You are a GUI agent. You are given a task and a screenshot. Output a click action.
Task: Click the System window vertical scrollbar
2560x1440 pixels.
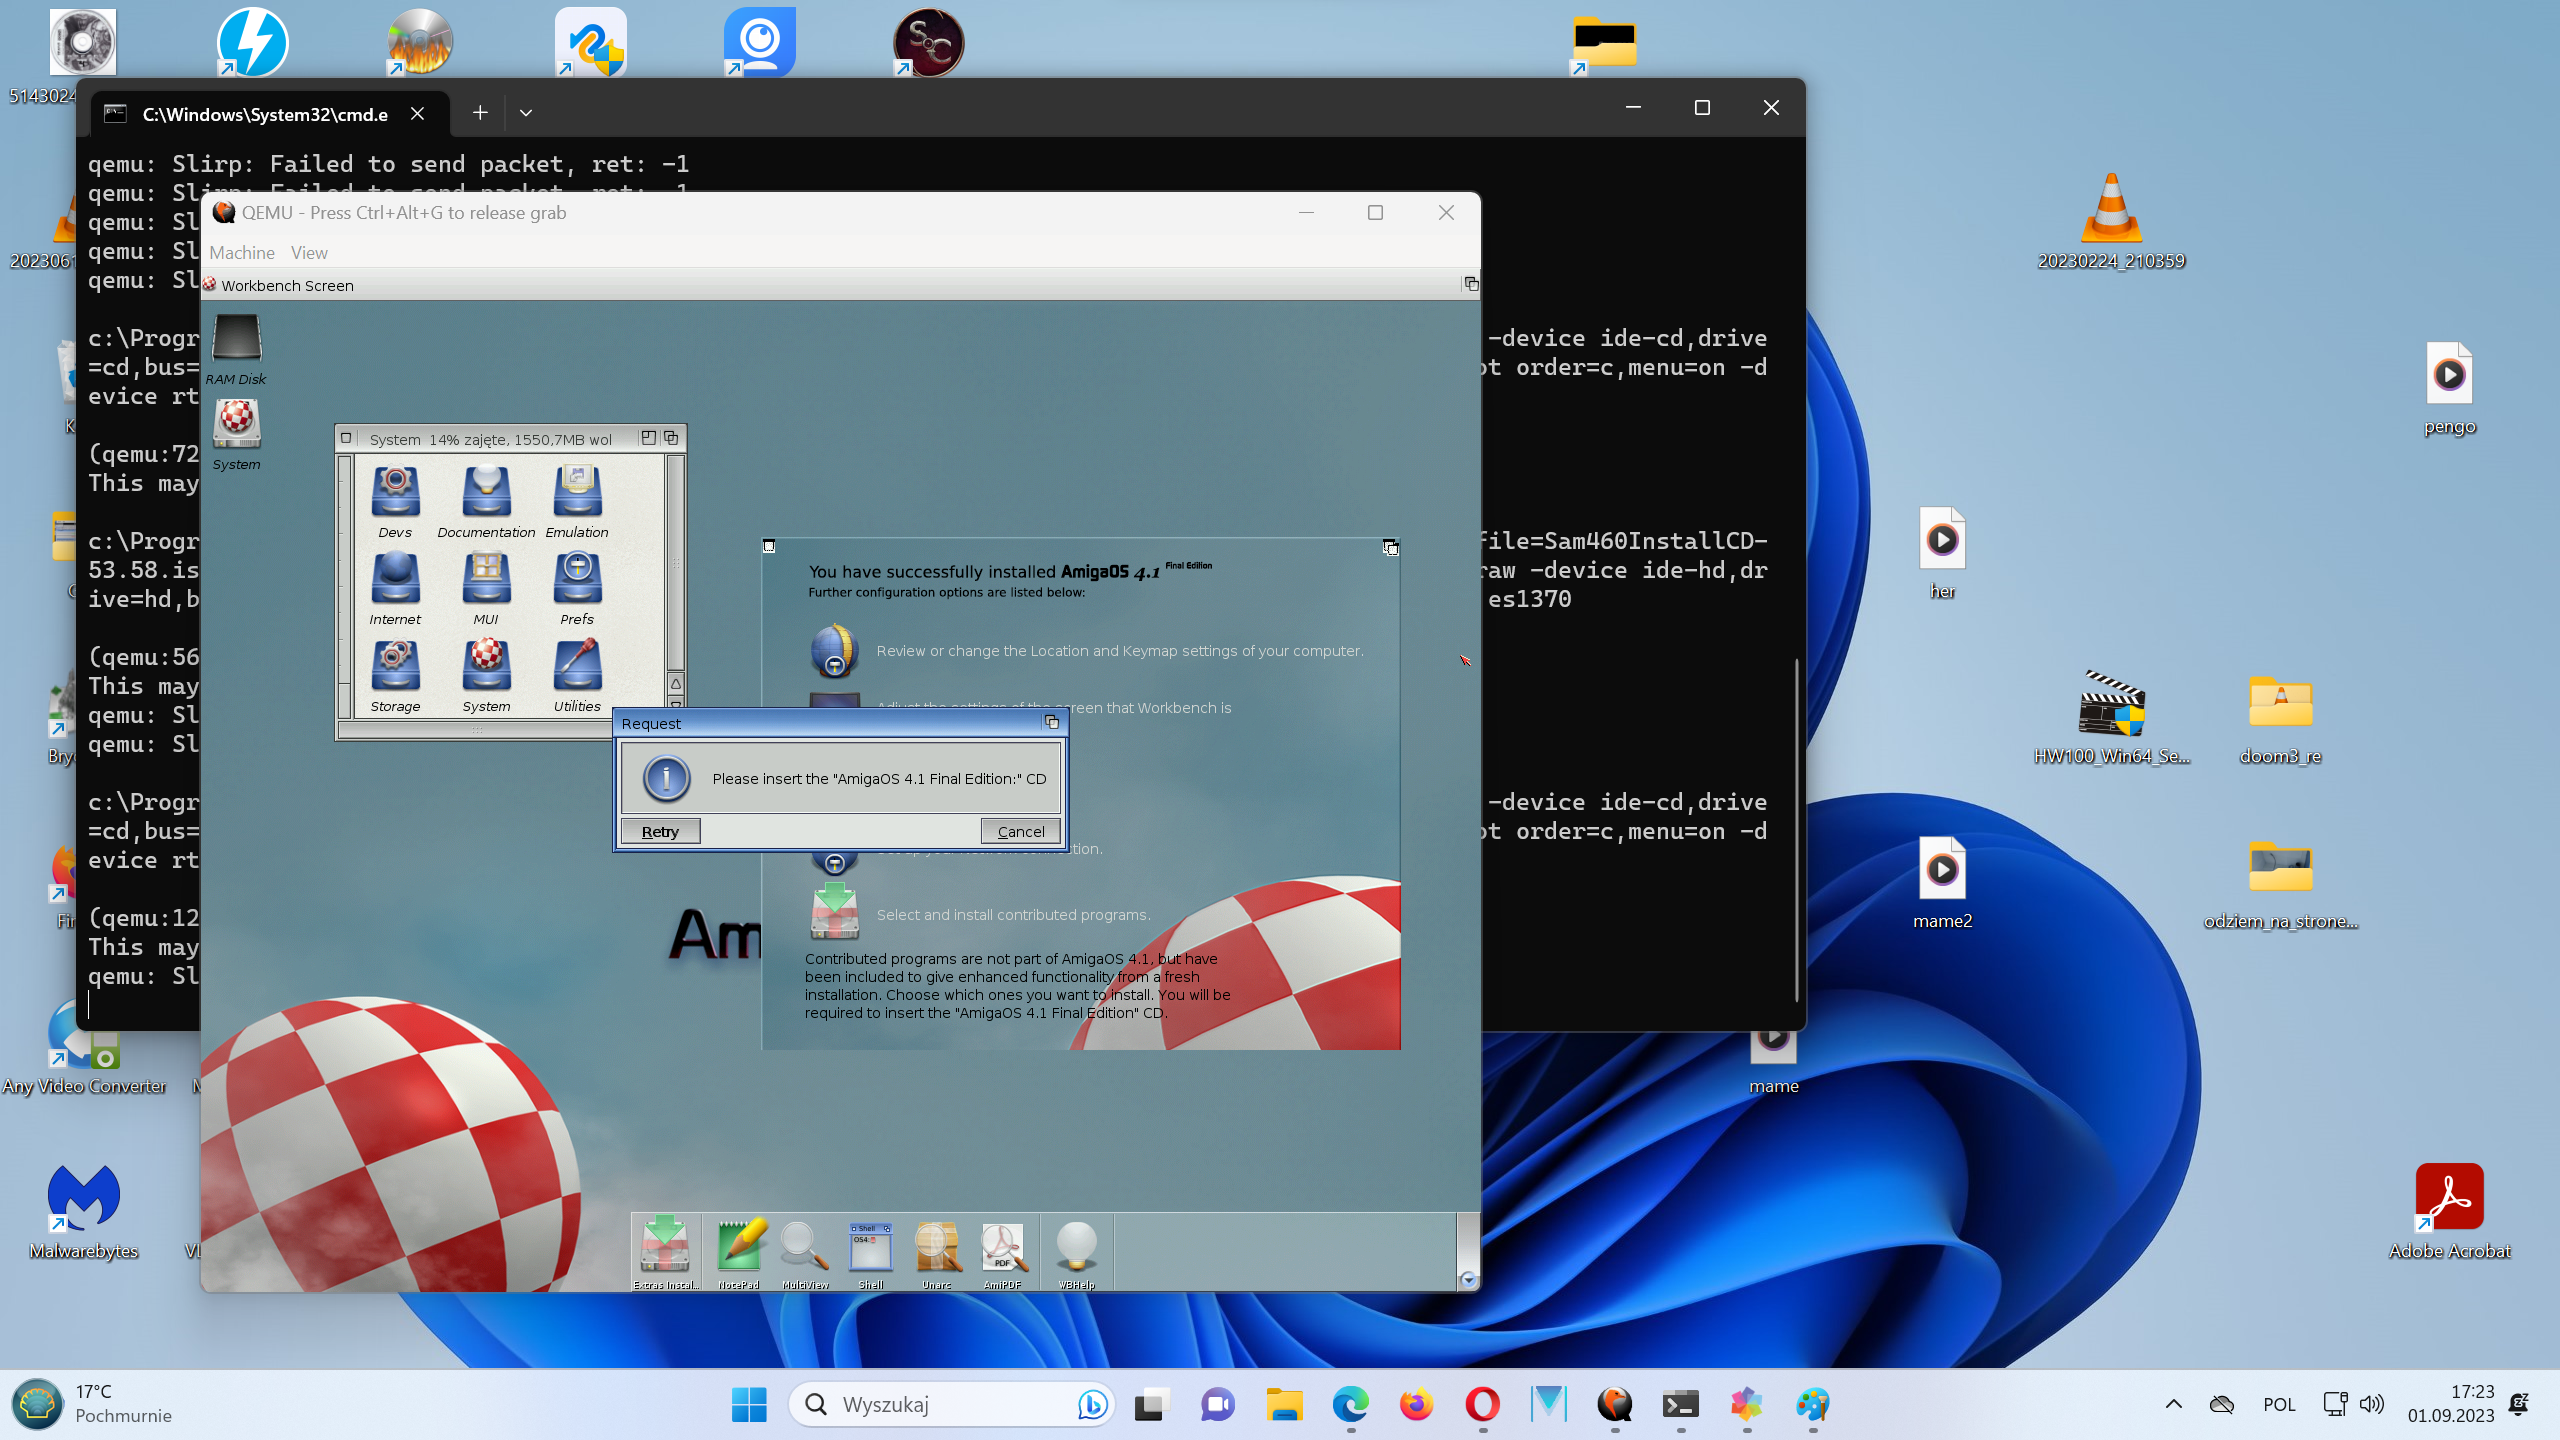[x=676, y=563]
